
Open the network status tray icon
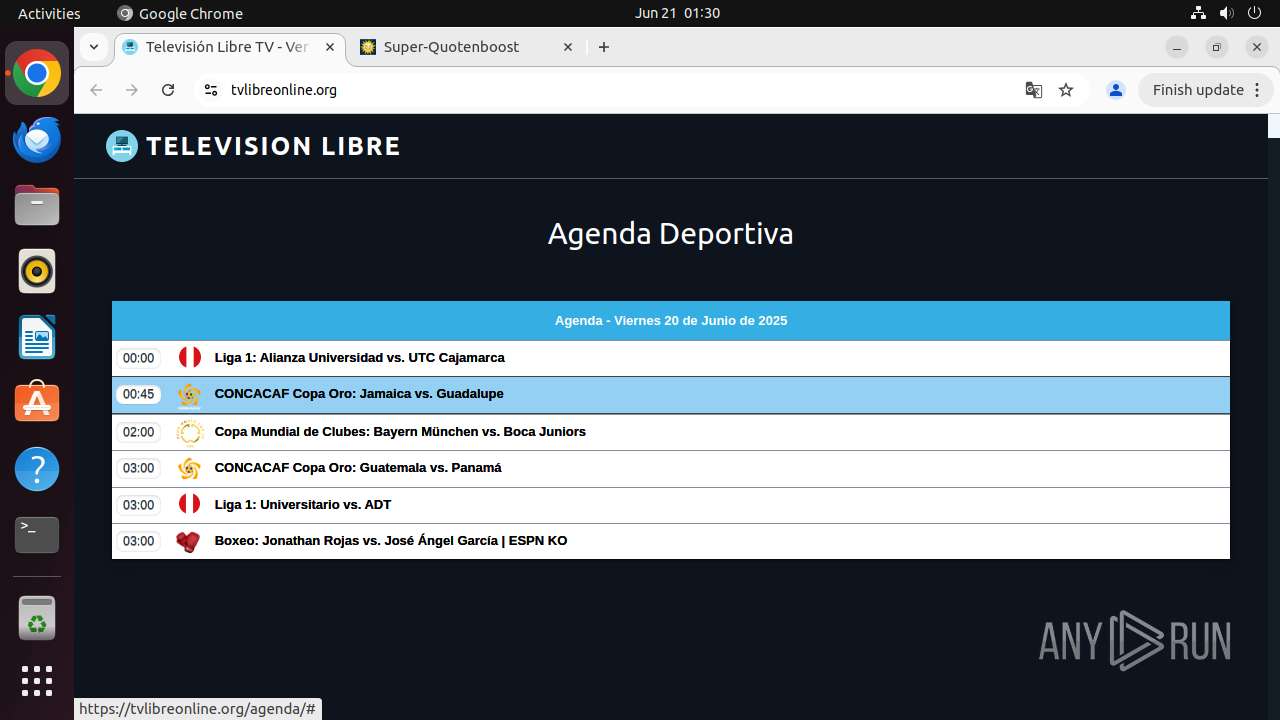pyautogui.click(x=1198, y=13)
